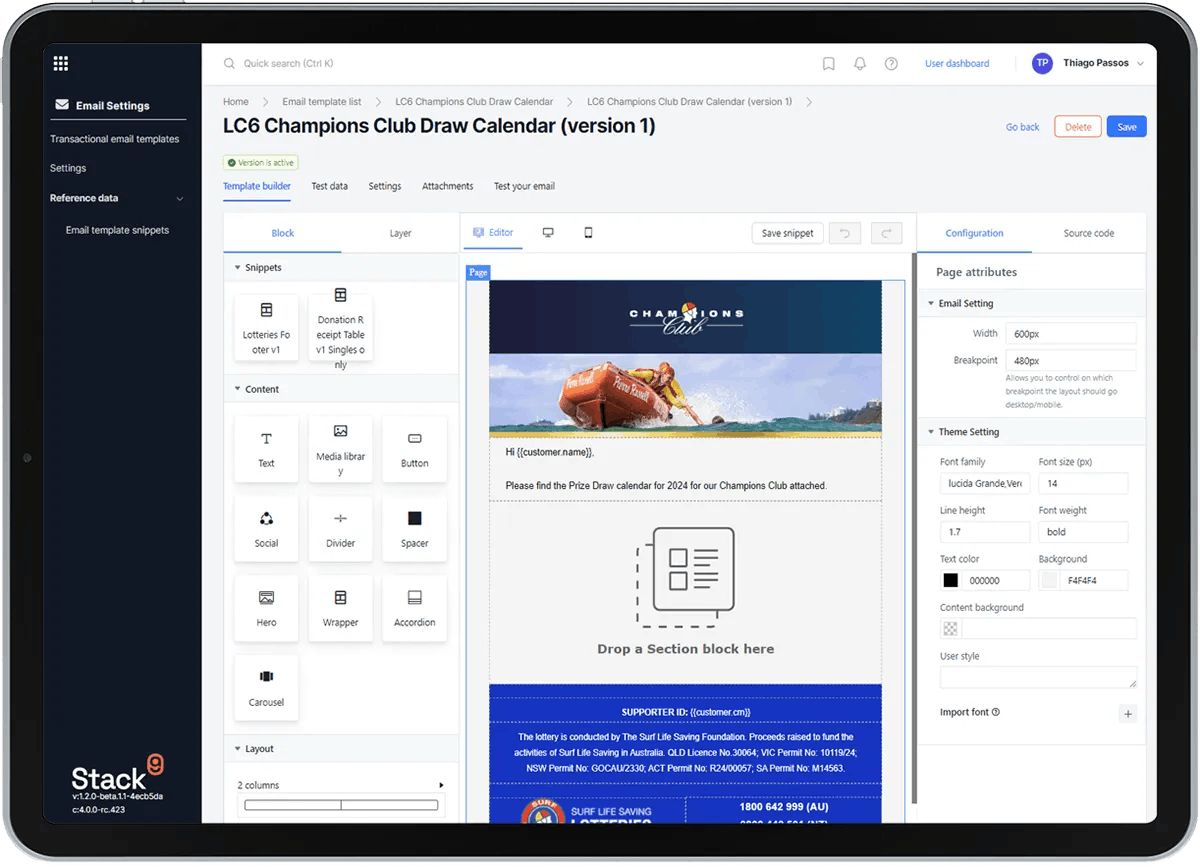Screen dimensions: 1200x867
Task: Open the Test your email tab
Action: click(x=524, y=186)
